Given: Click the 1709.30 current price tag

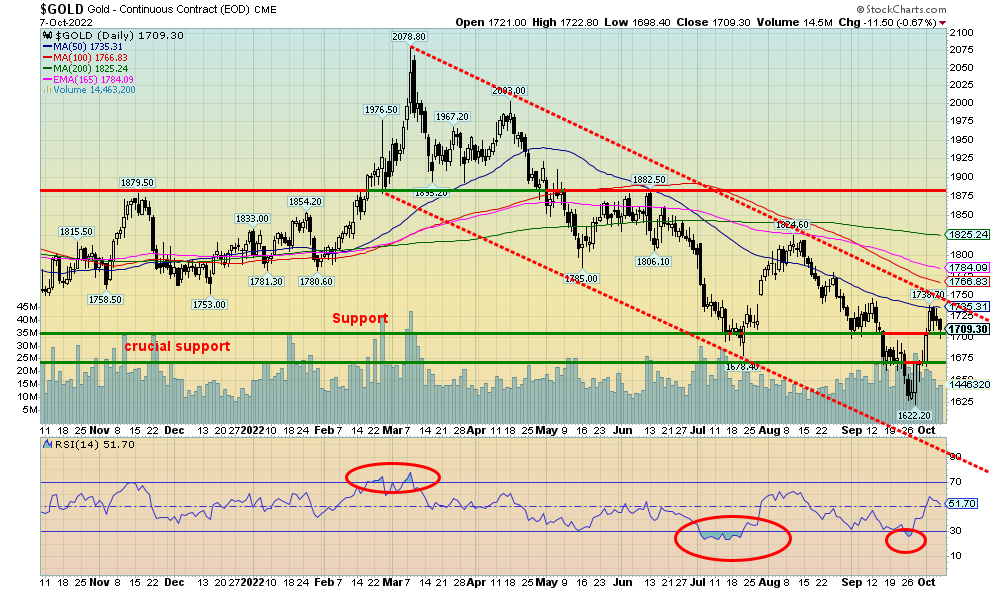Looking at the screenshot, I should (965, 329).
